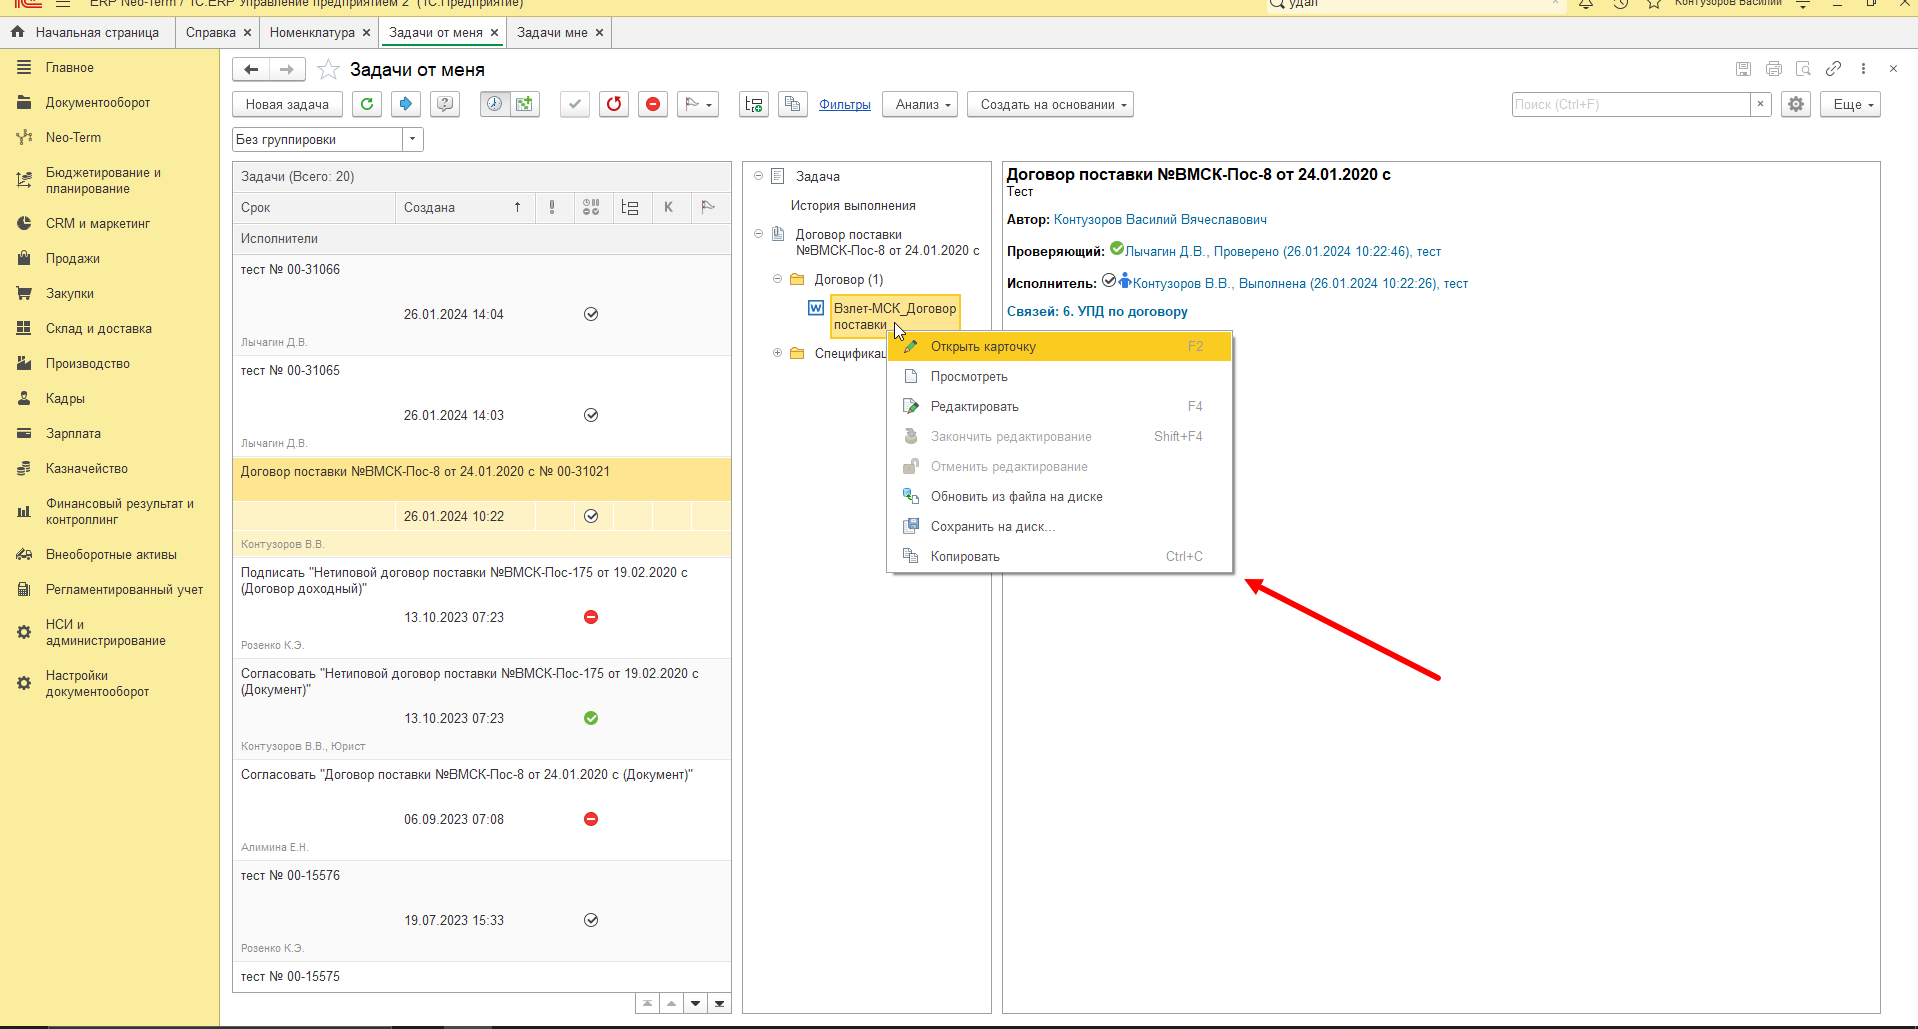Open Создать на основании dropdown
The width and height of the screenshot is (1918, 1029).
[1050, 104]
